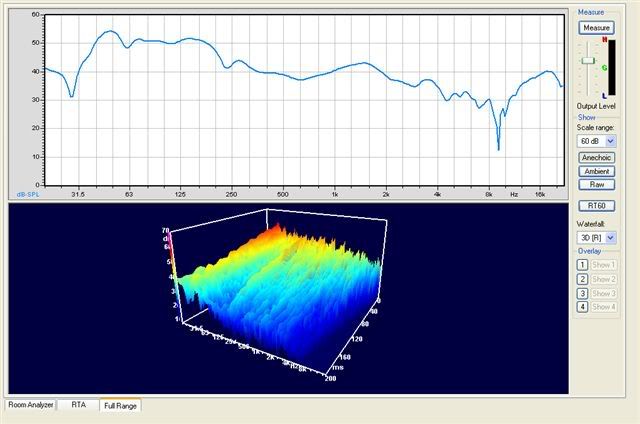The height and width of the screenshot is (424, 640).
Task: Select the Anechoic display mode
Action: [x=596, y=157]
